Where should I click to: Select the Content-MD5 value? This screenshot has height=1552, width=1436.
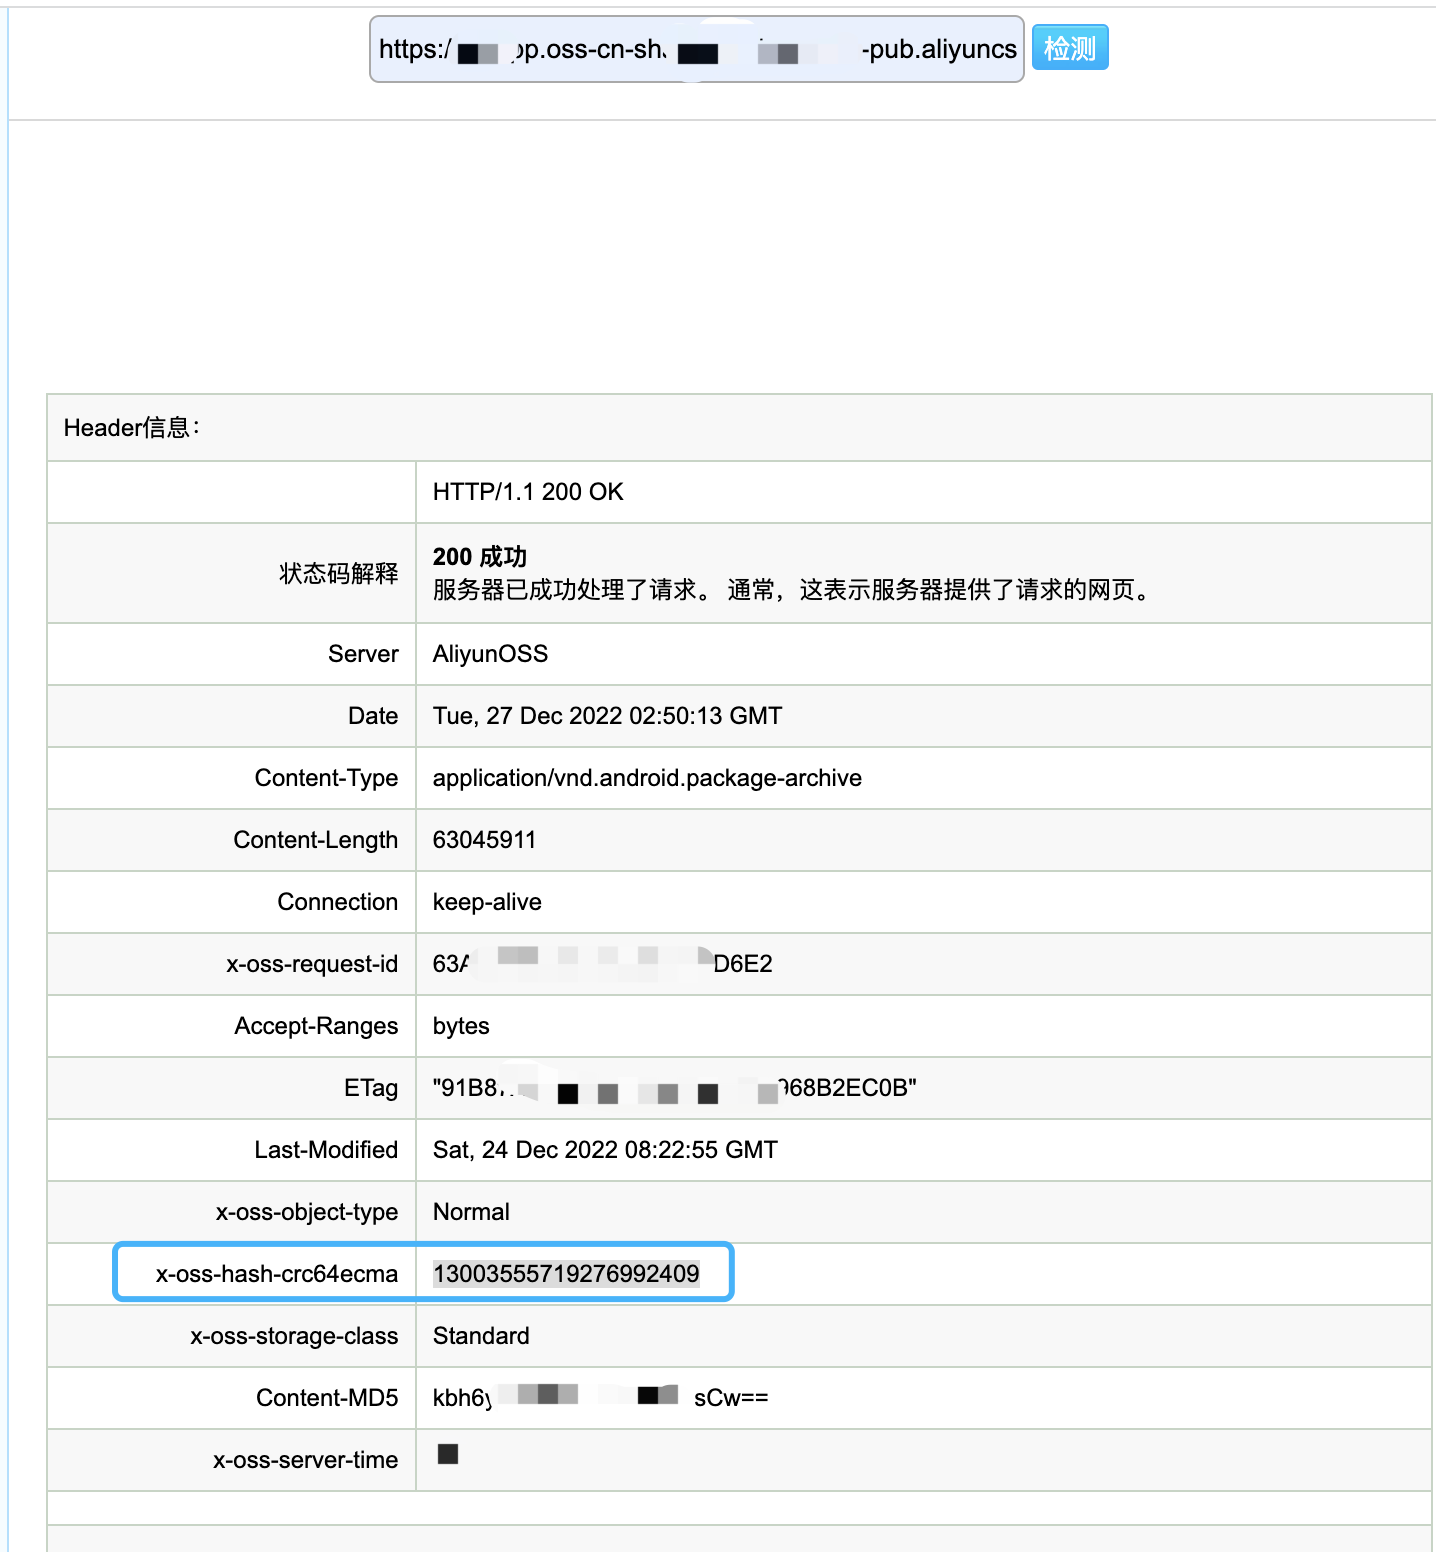(598, 1397)
